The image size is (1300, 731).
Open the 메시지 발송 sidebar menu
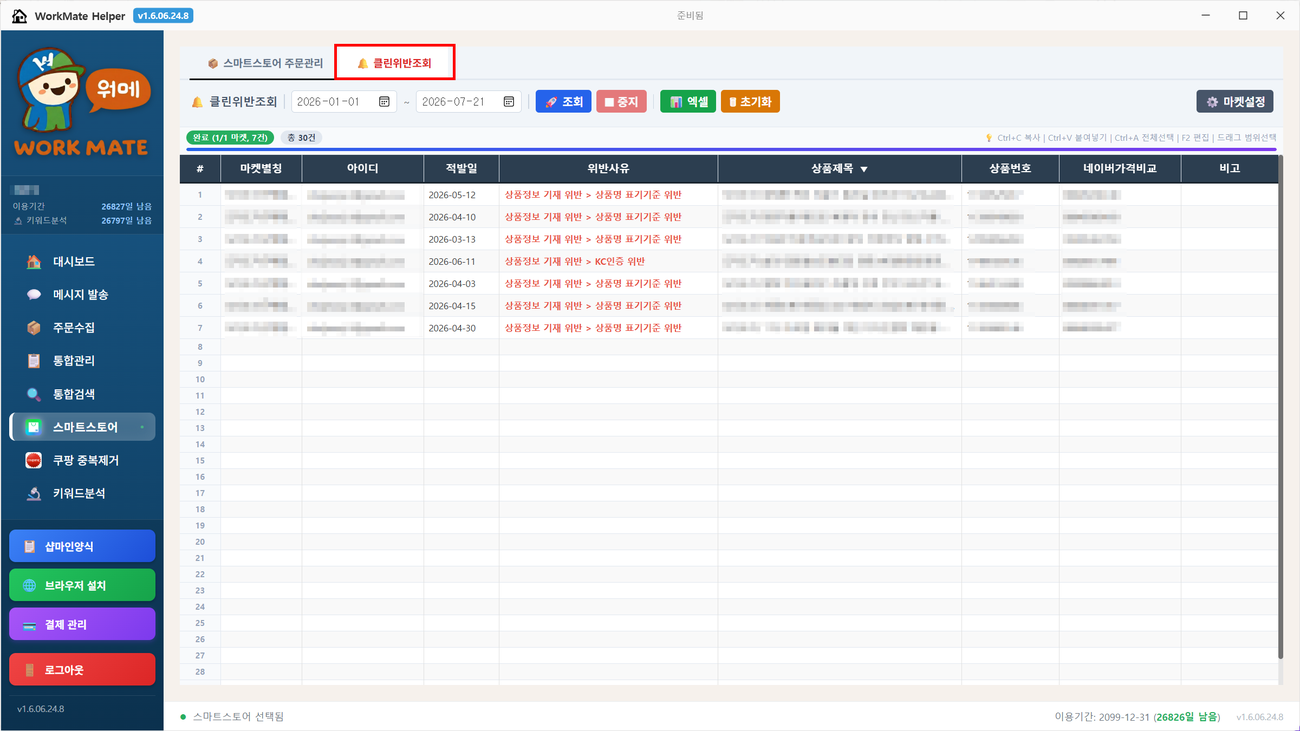(82, 294)
